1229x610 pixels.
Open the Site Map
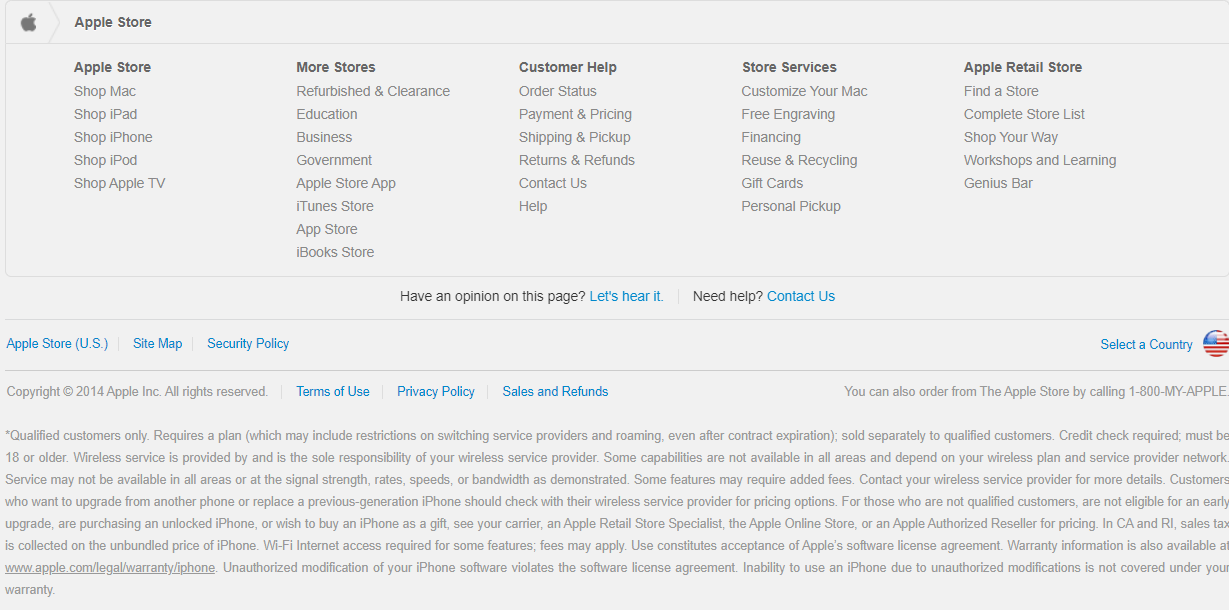click(x=157, y=343)
